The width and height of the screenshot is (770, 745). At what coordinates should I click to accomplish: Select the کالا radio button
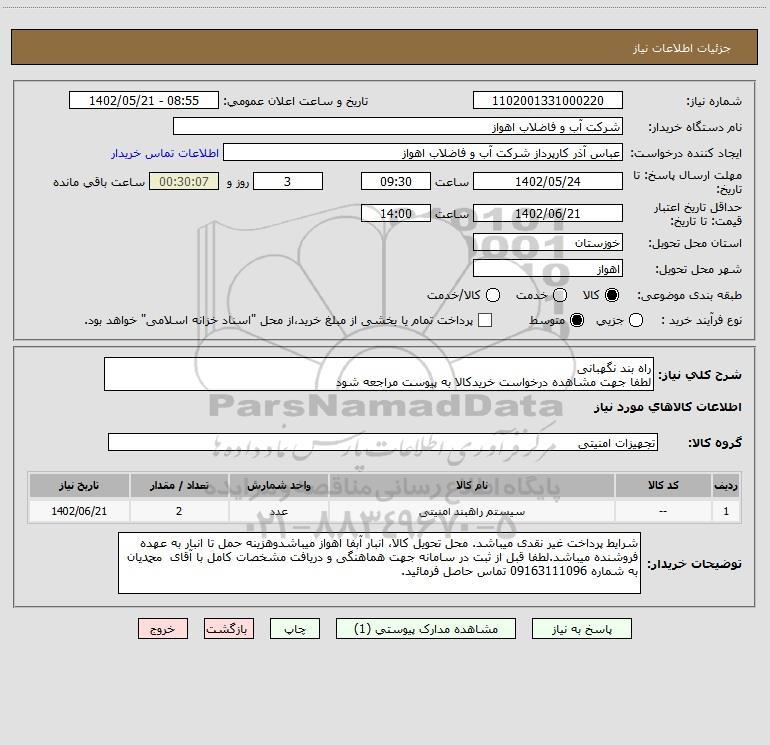[612, 295]
